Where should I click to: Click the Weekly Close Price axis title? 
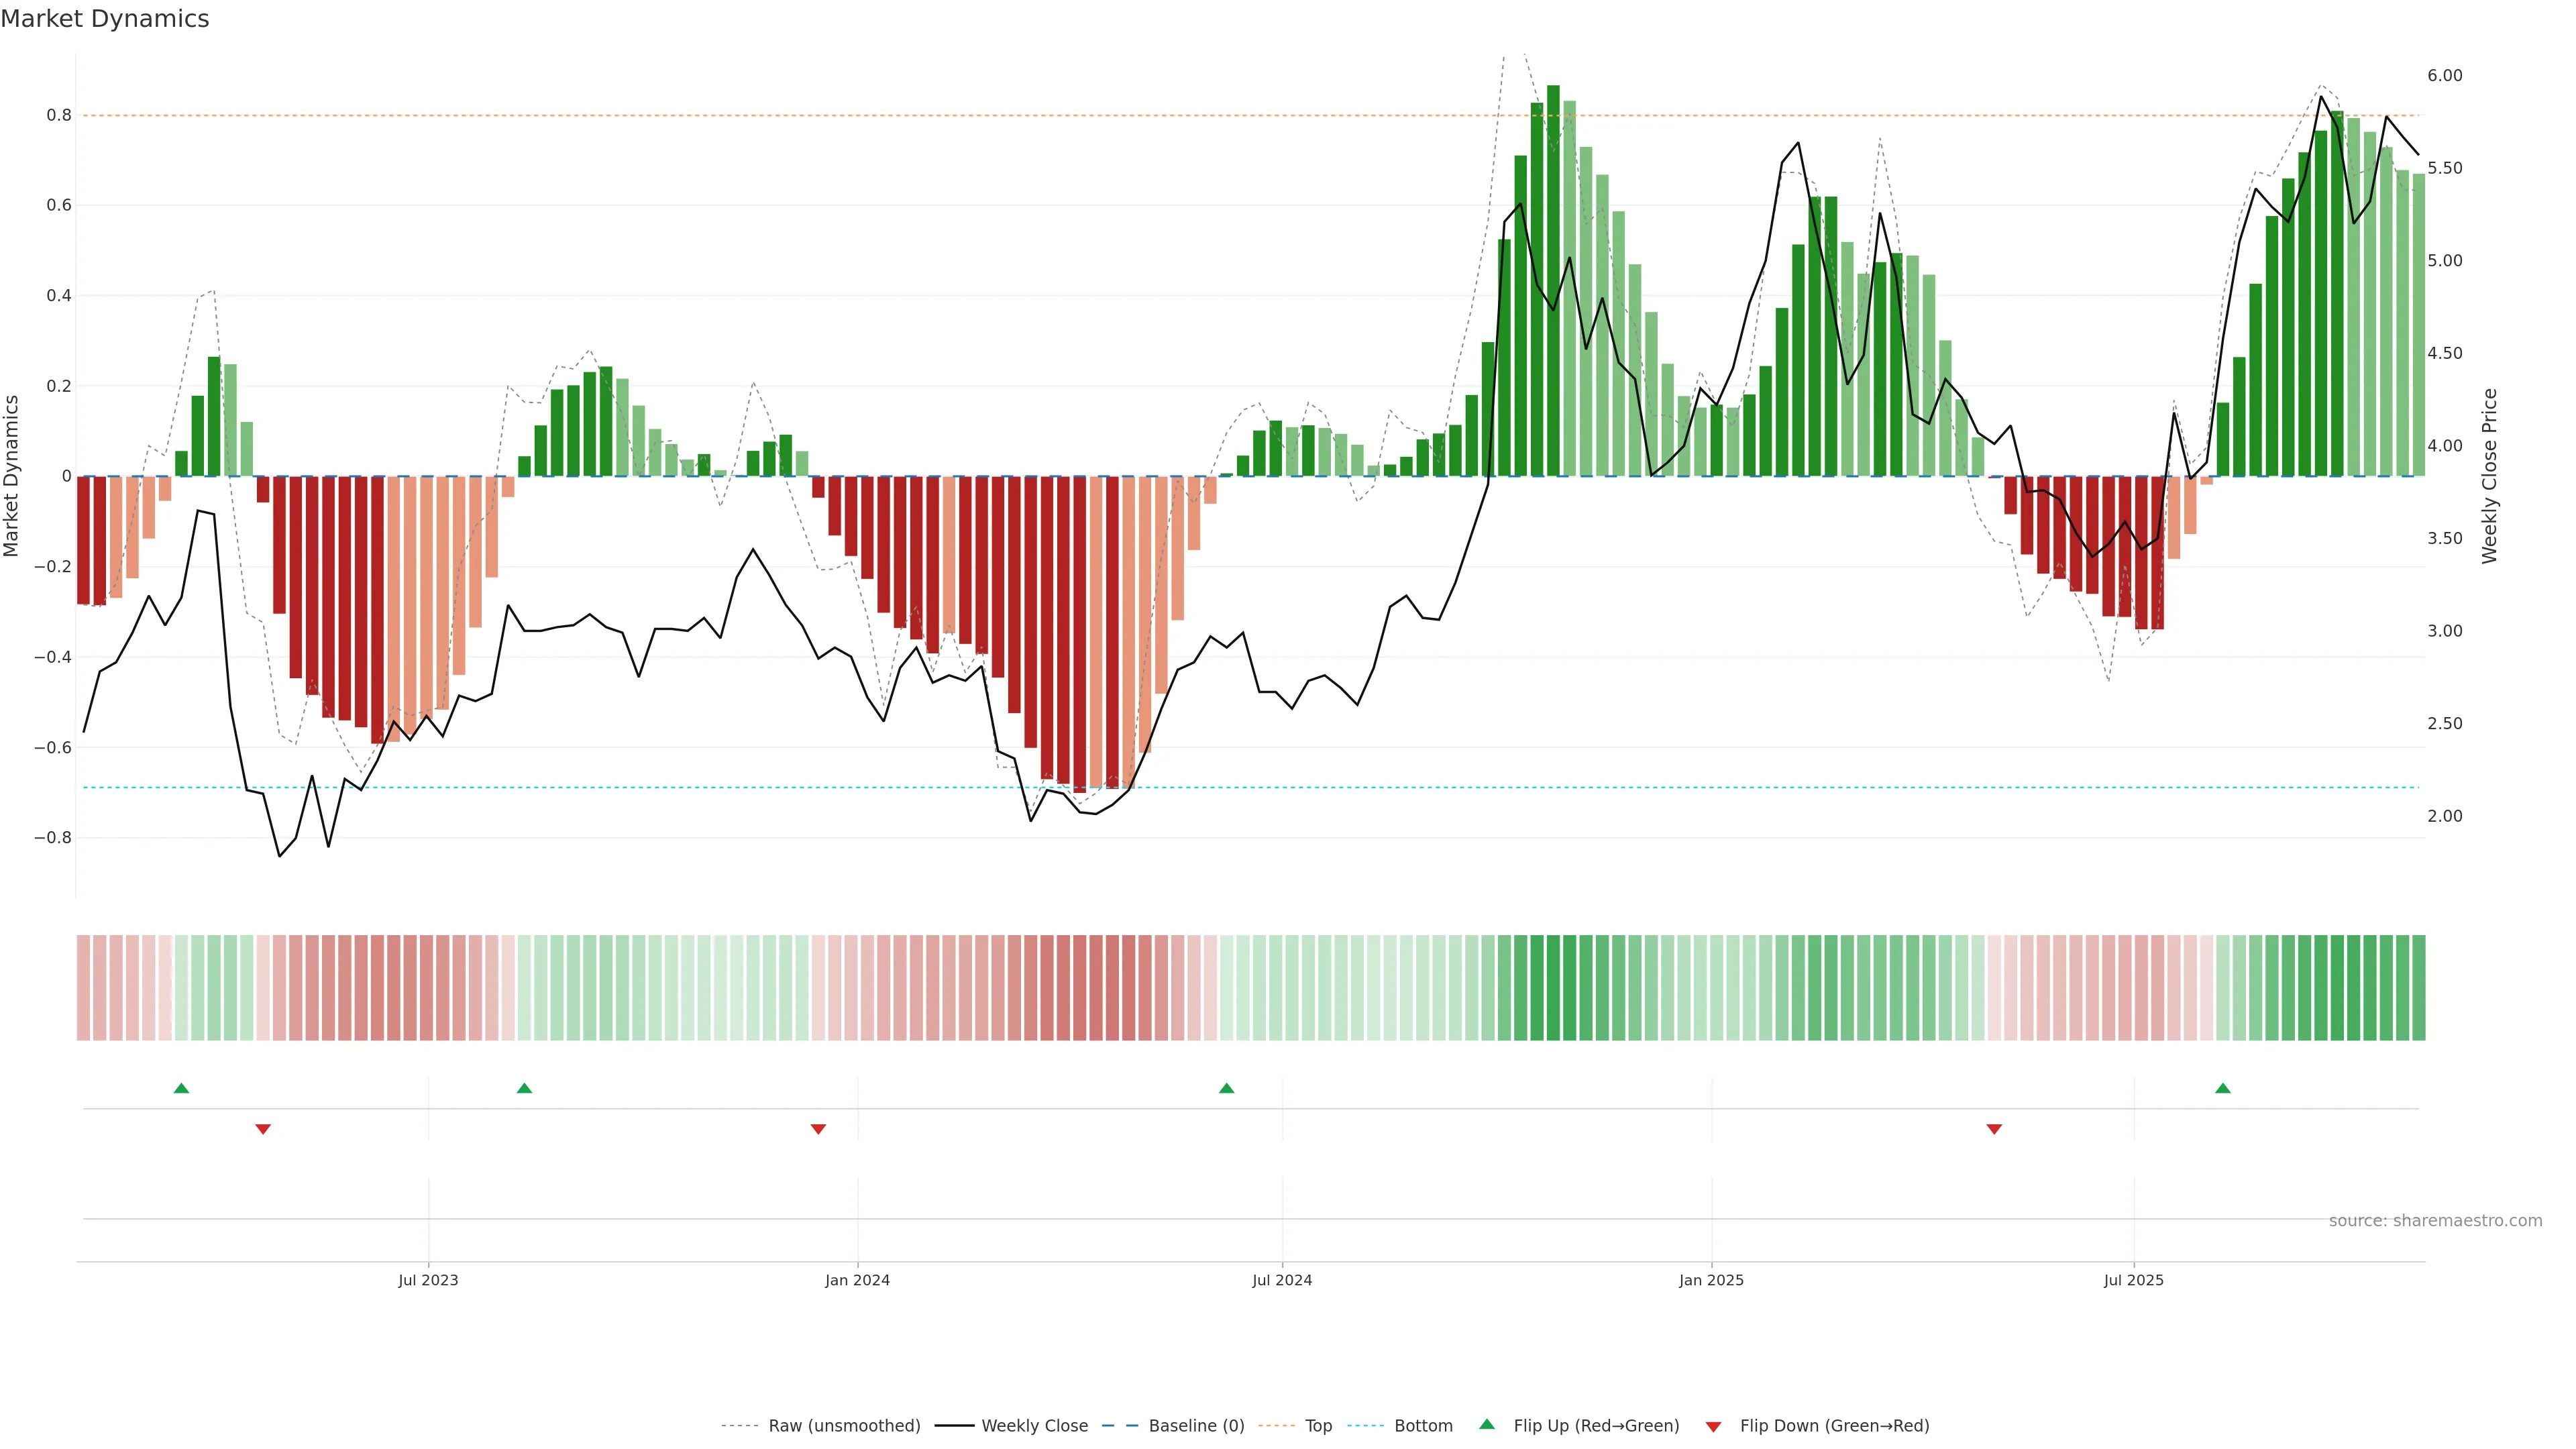coord(2489,476)
